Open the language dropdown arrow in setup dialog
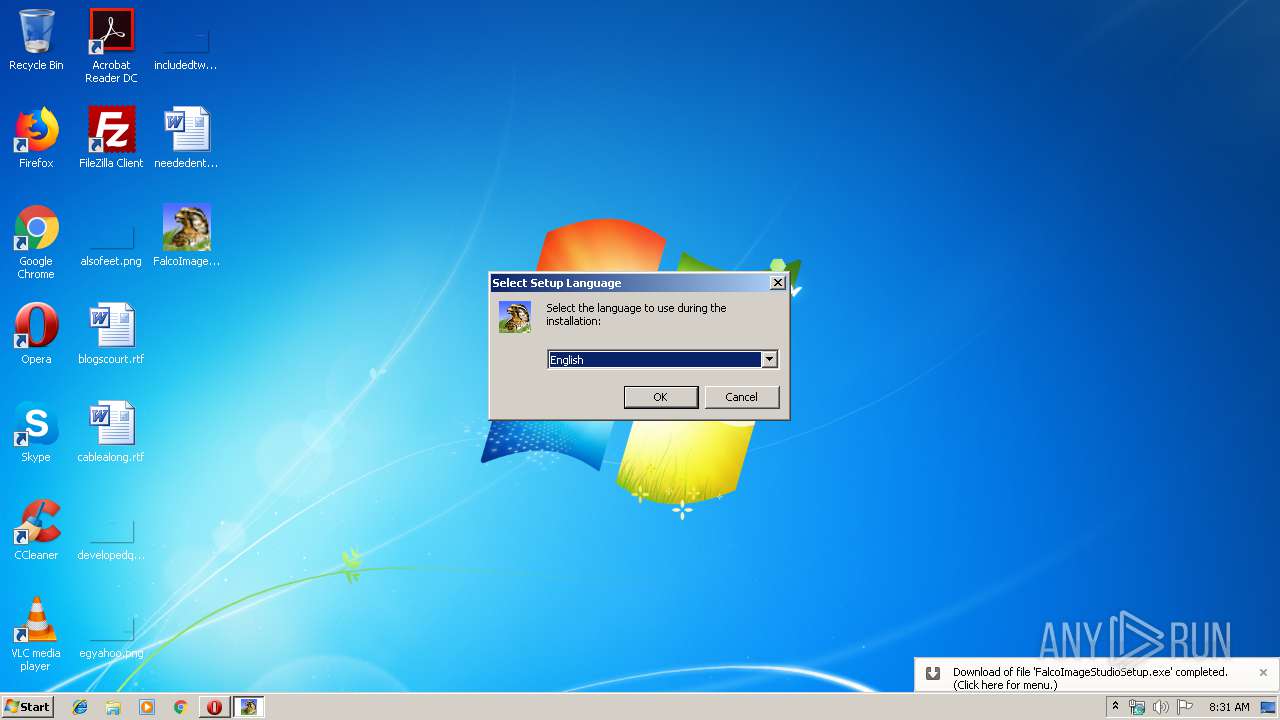The image size is (1280, 720). coord(769,360)
